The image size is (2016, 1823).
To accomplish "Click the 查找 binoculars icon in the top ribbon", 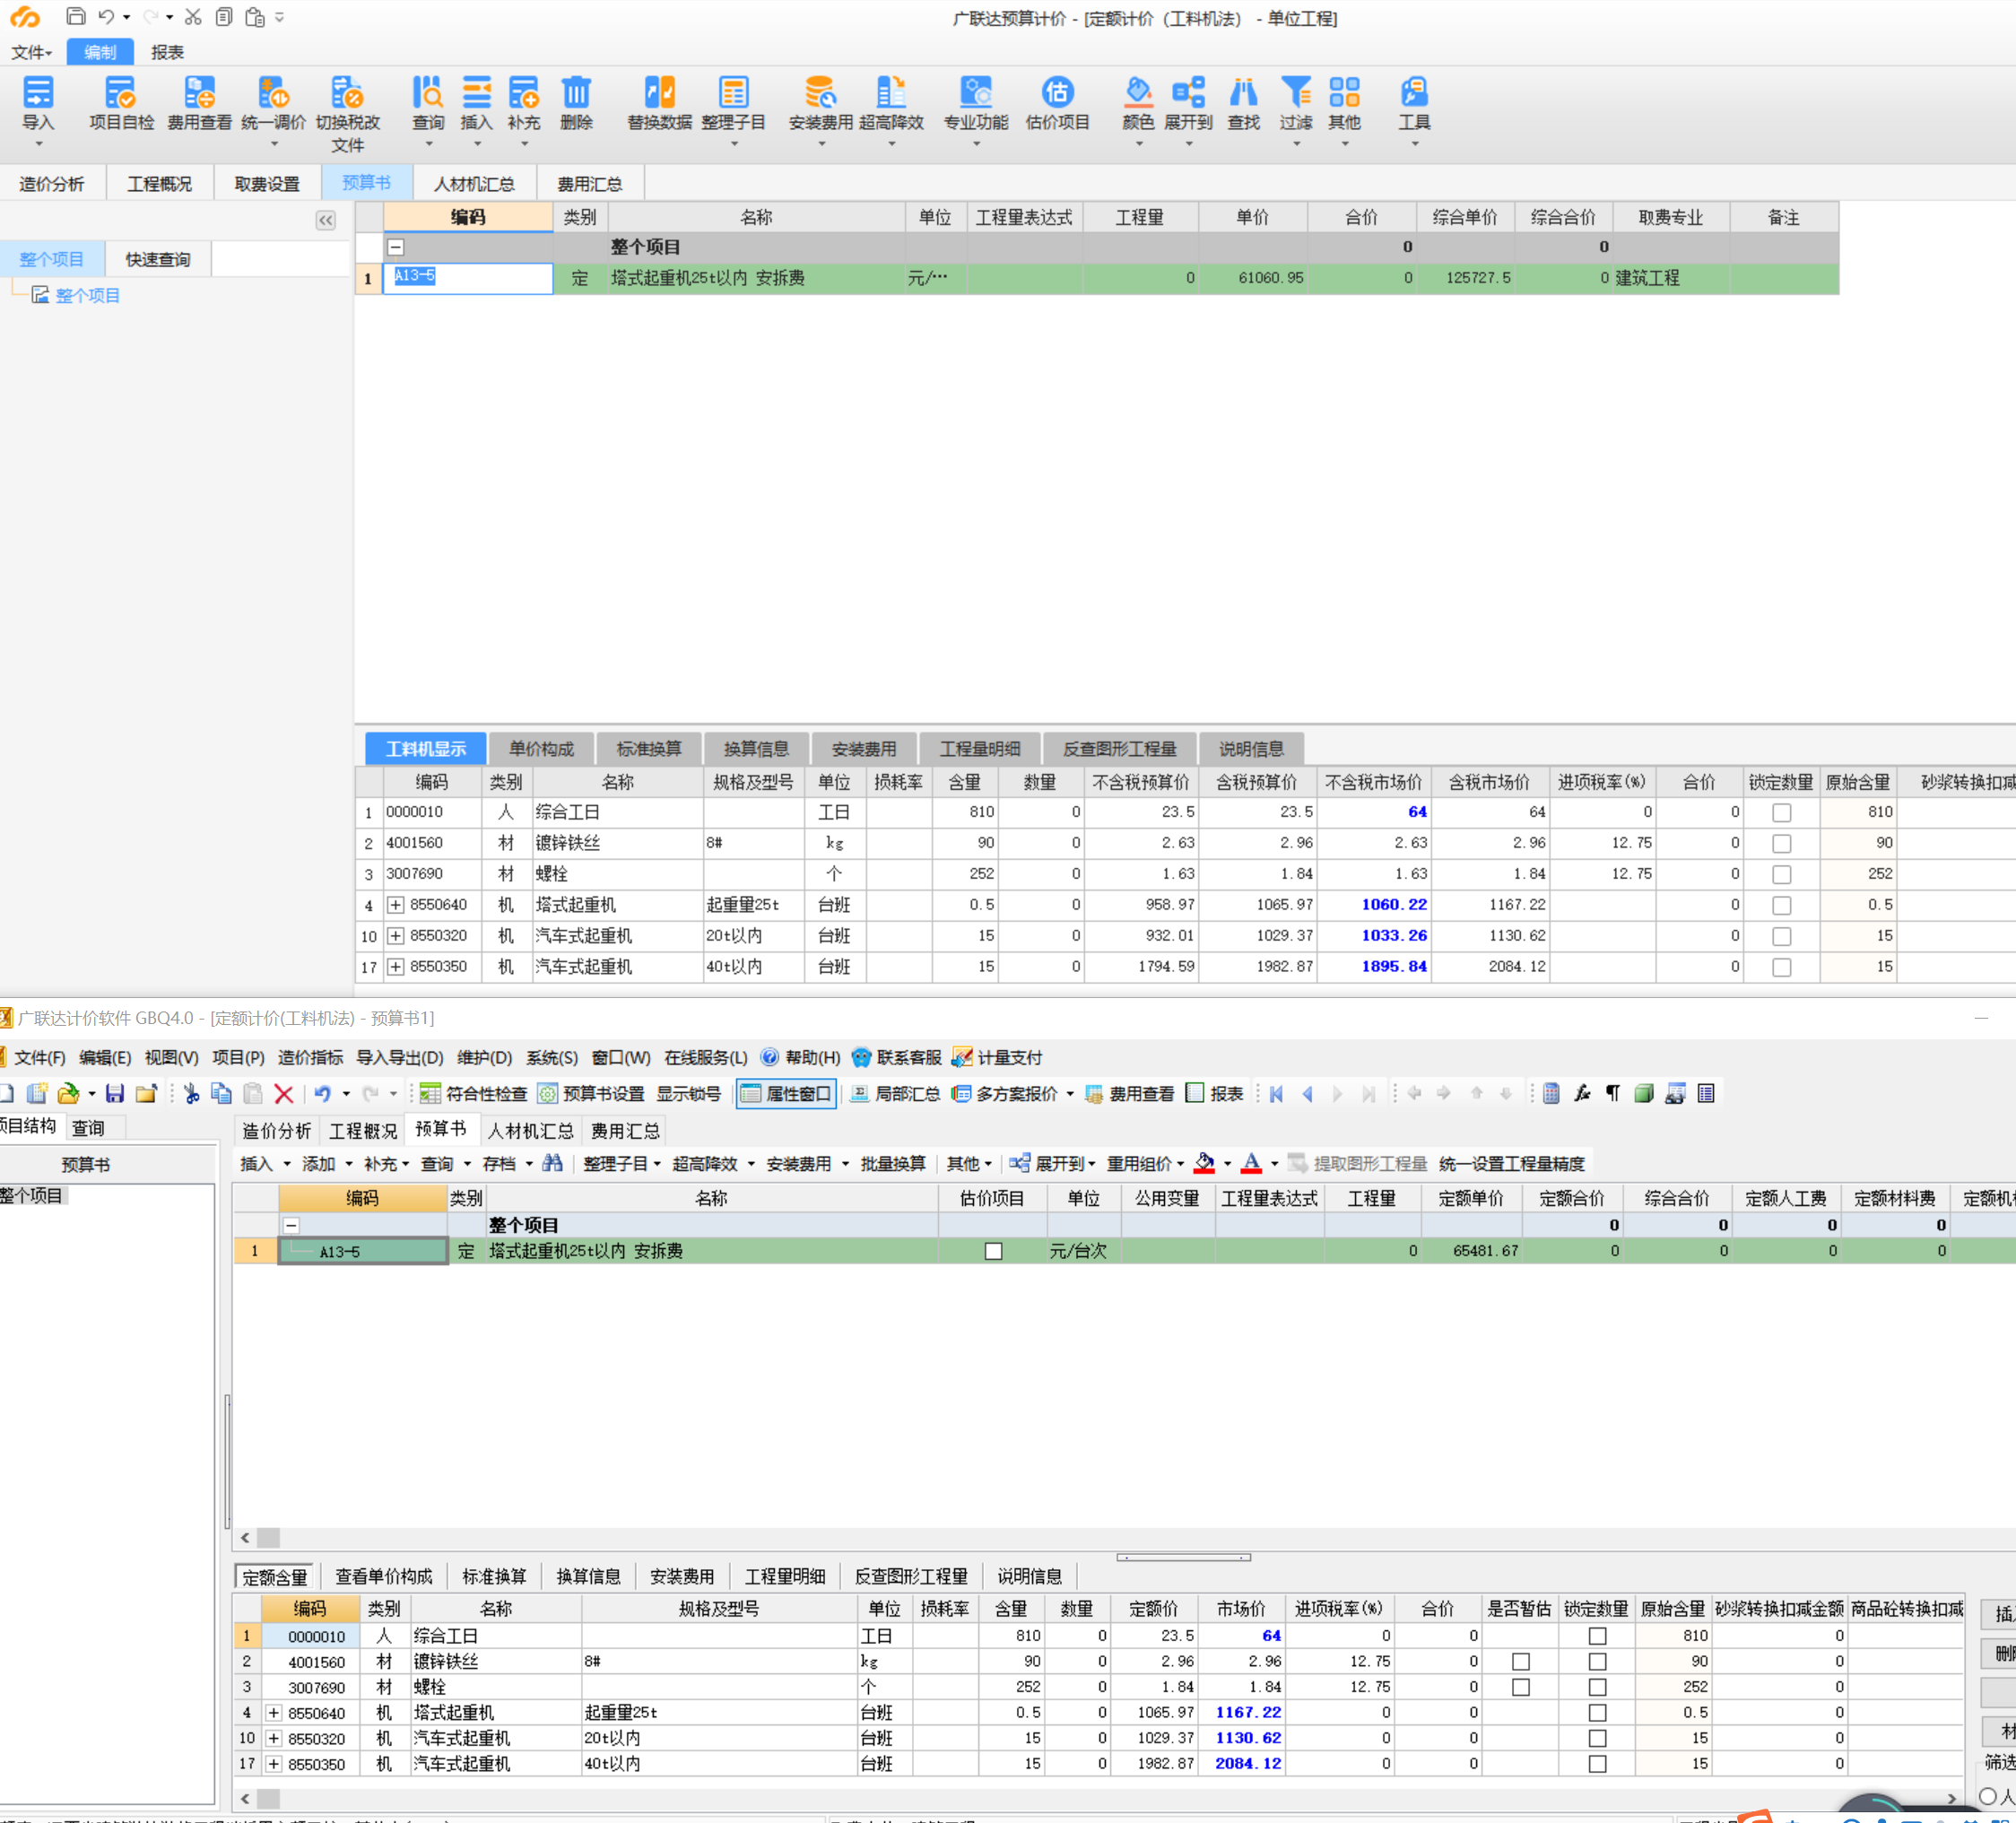I will (x=1243, y=93).
